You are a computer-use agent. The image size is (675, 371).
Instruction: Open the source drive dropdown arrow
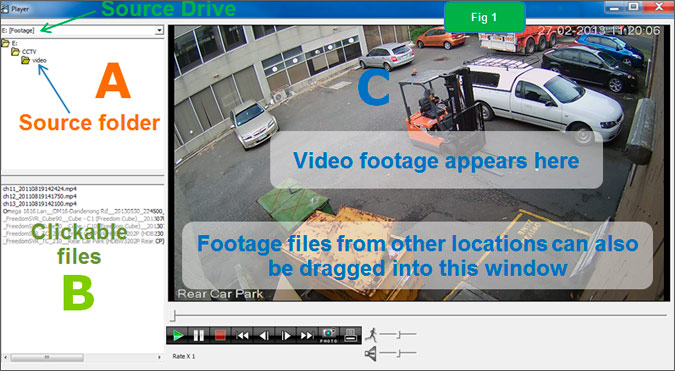pyautogui.click(x=159, y=30)
